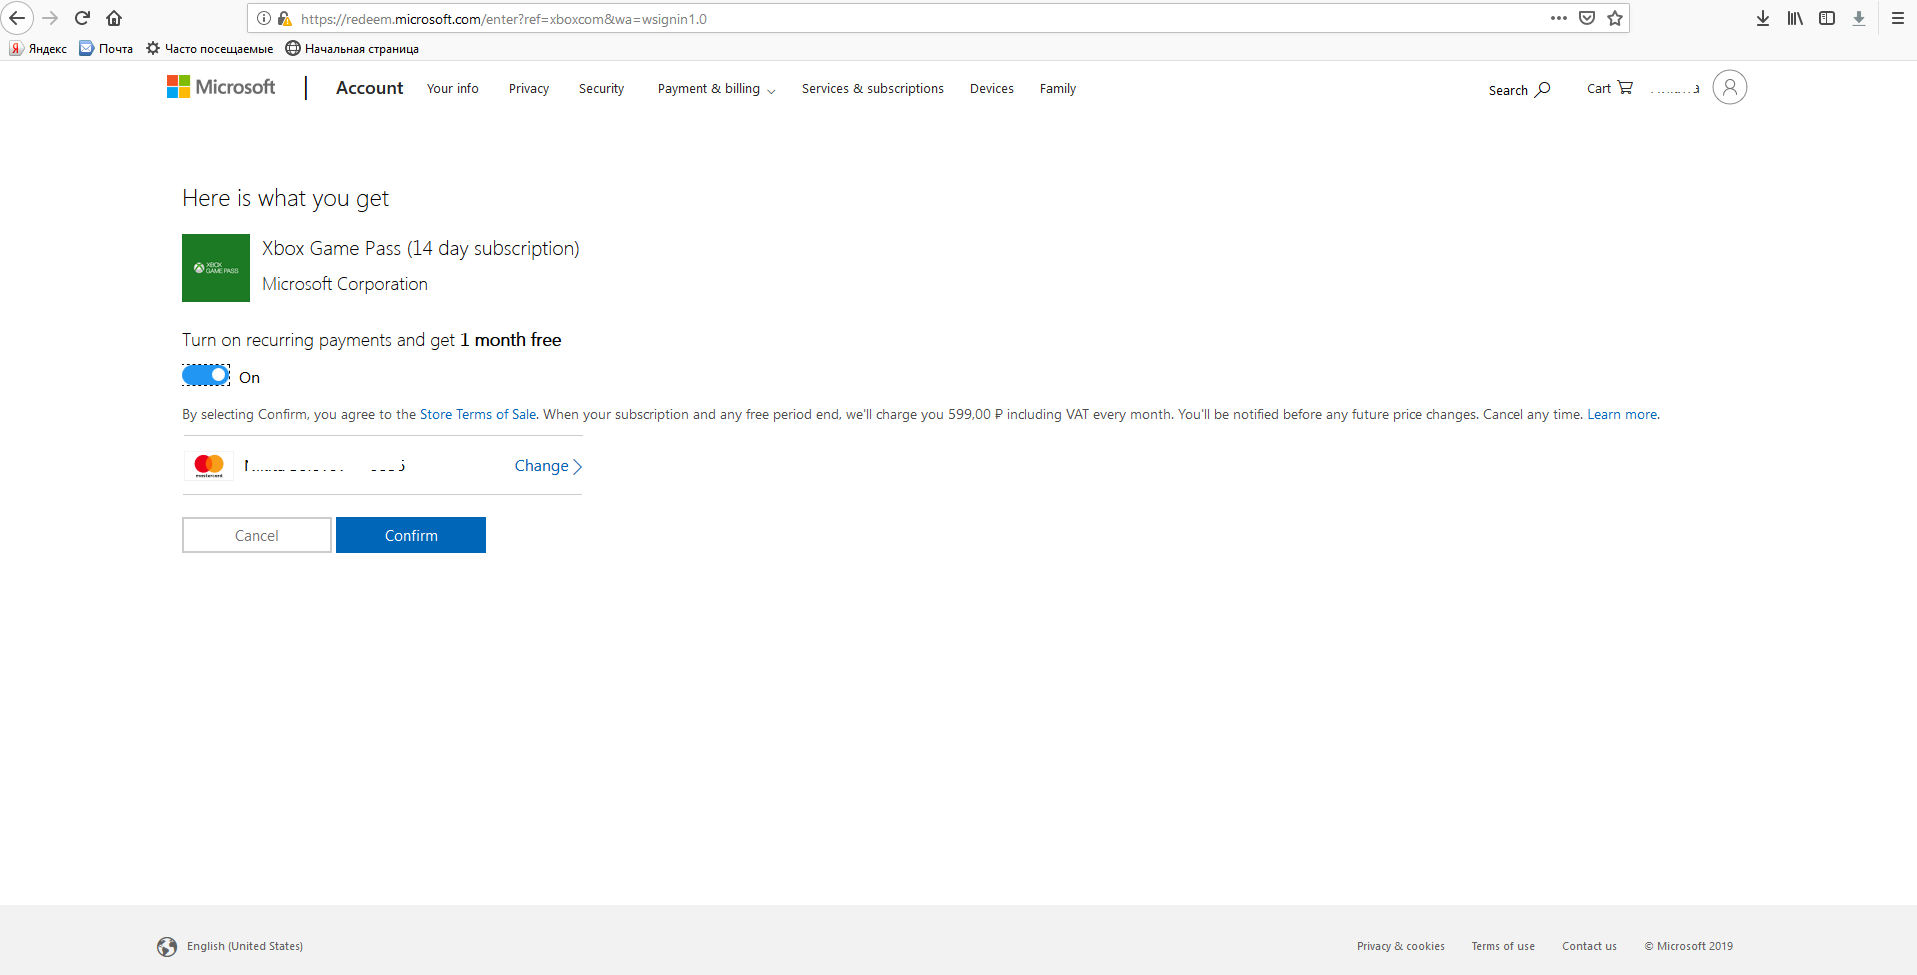The width and height of the screenshot is (1917, 975).
Task: Go back with the browser back arrow
Action: pos(17,18)
